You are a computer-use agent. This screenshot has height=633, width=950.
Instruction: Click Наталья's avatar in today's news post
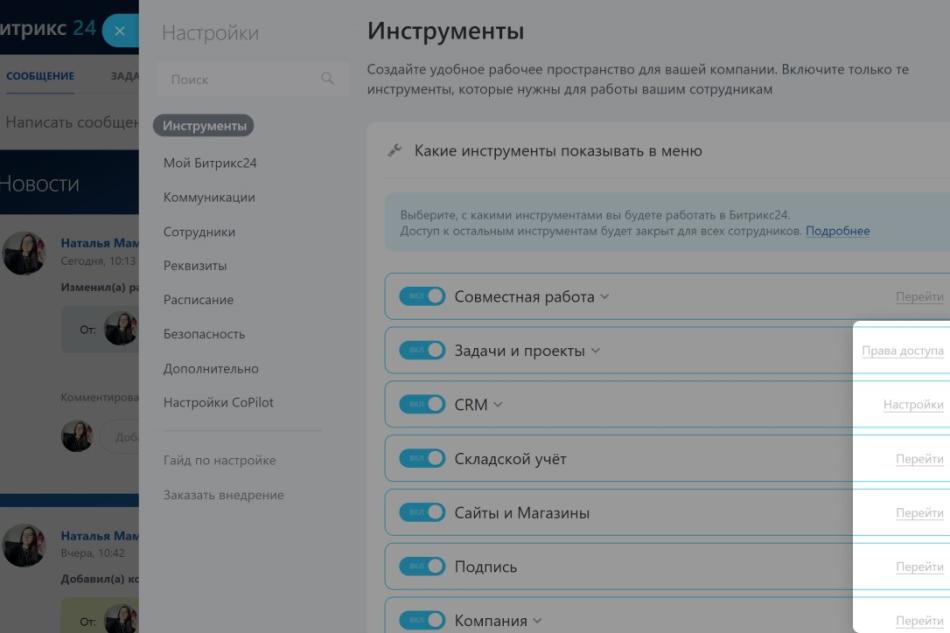tap(24, 253)
